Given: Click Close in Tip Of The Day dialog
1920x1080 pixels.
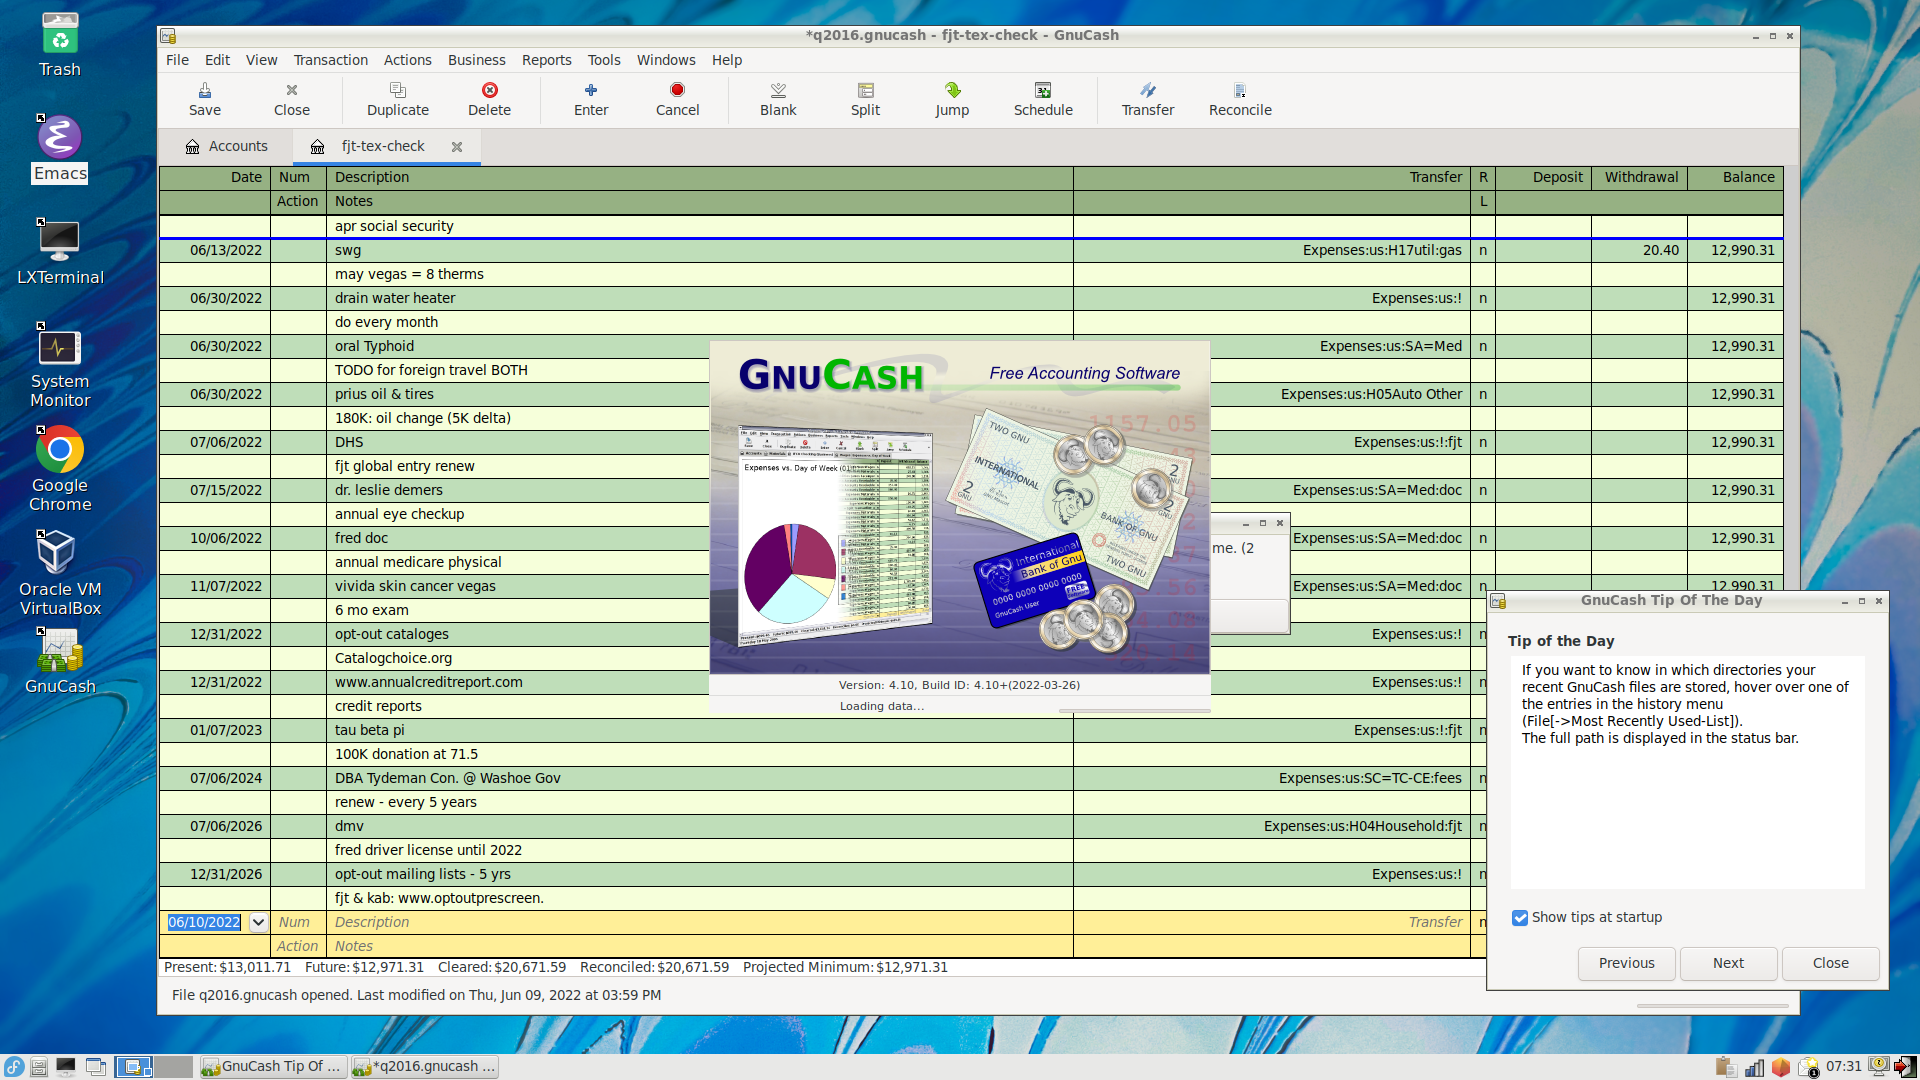Looking at the screenshot, I should 1830,963.
